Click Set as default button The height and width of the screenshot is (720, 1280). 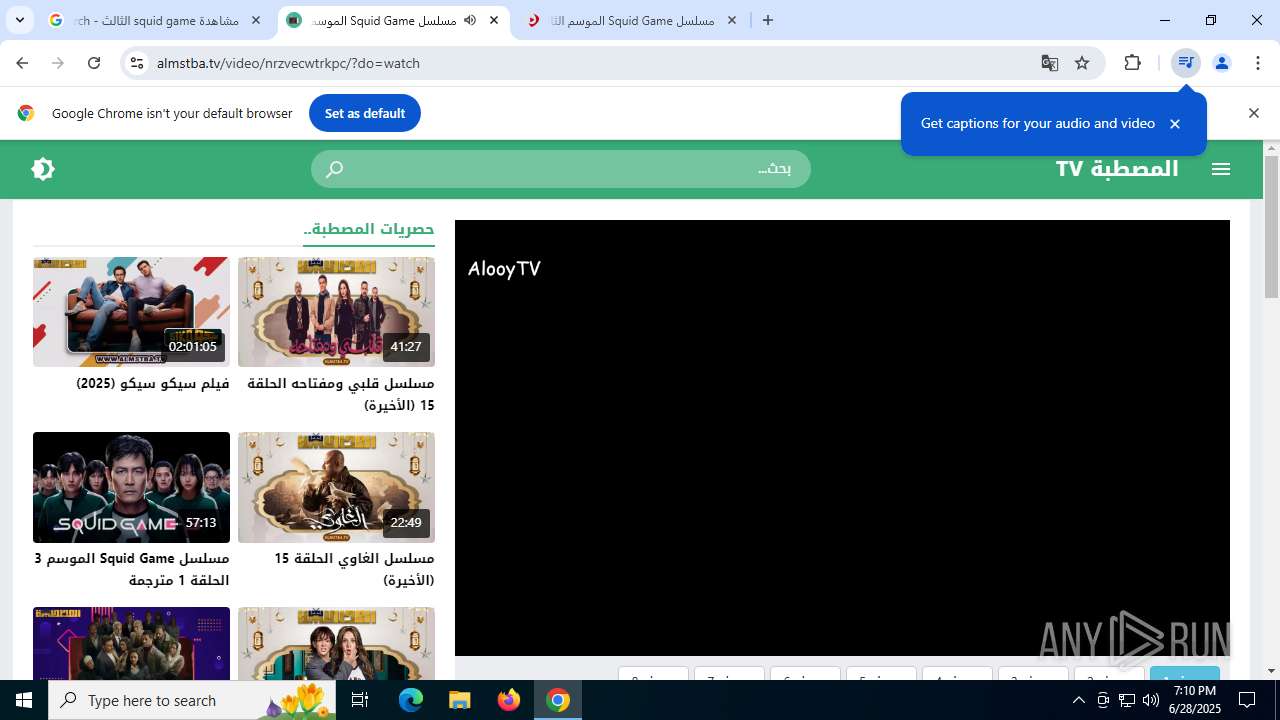coord(365,113)
